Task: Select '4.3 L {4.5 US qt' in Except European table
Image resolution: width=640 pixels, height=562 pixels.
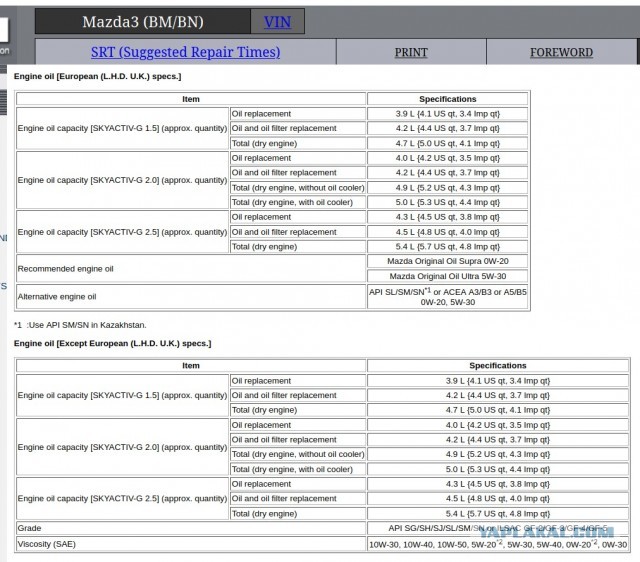Action: point(498,484)
